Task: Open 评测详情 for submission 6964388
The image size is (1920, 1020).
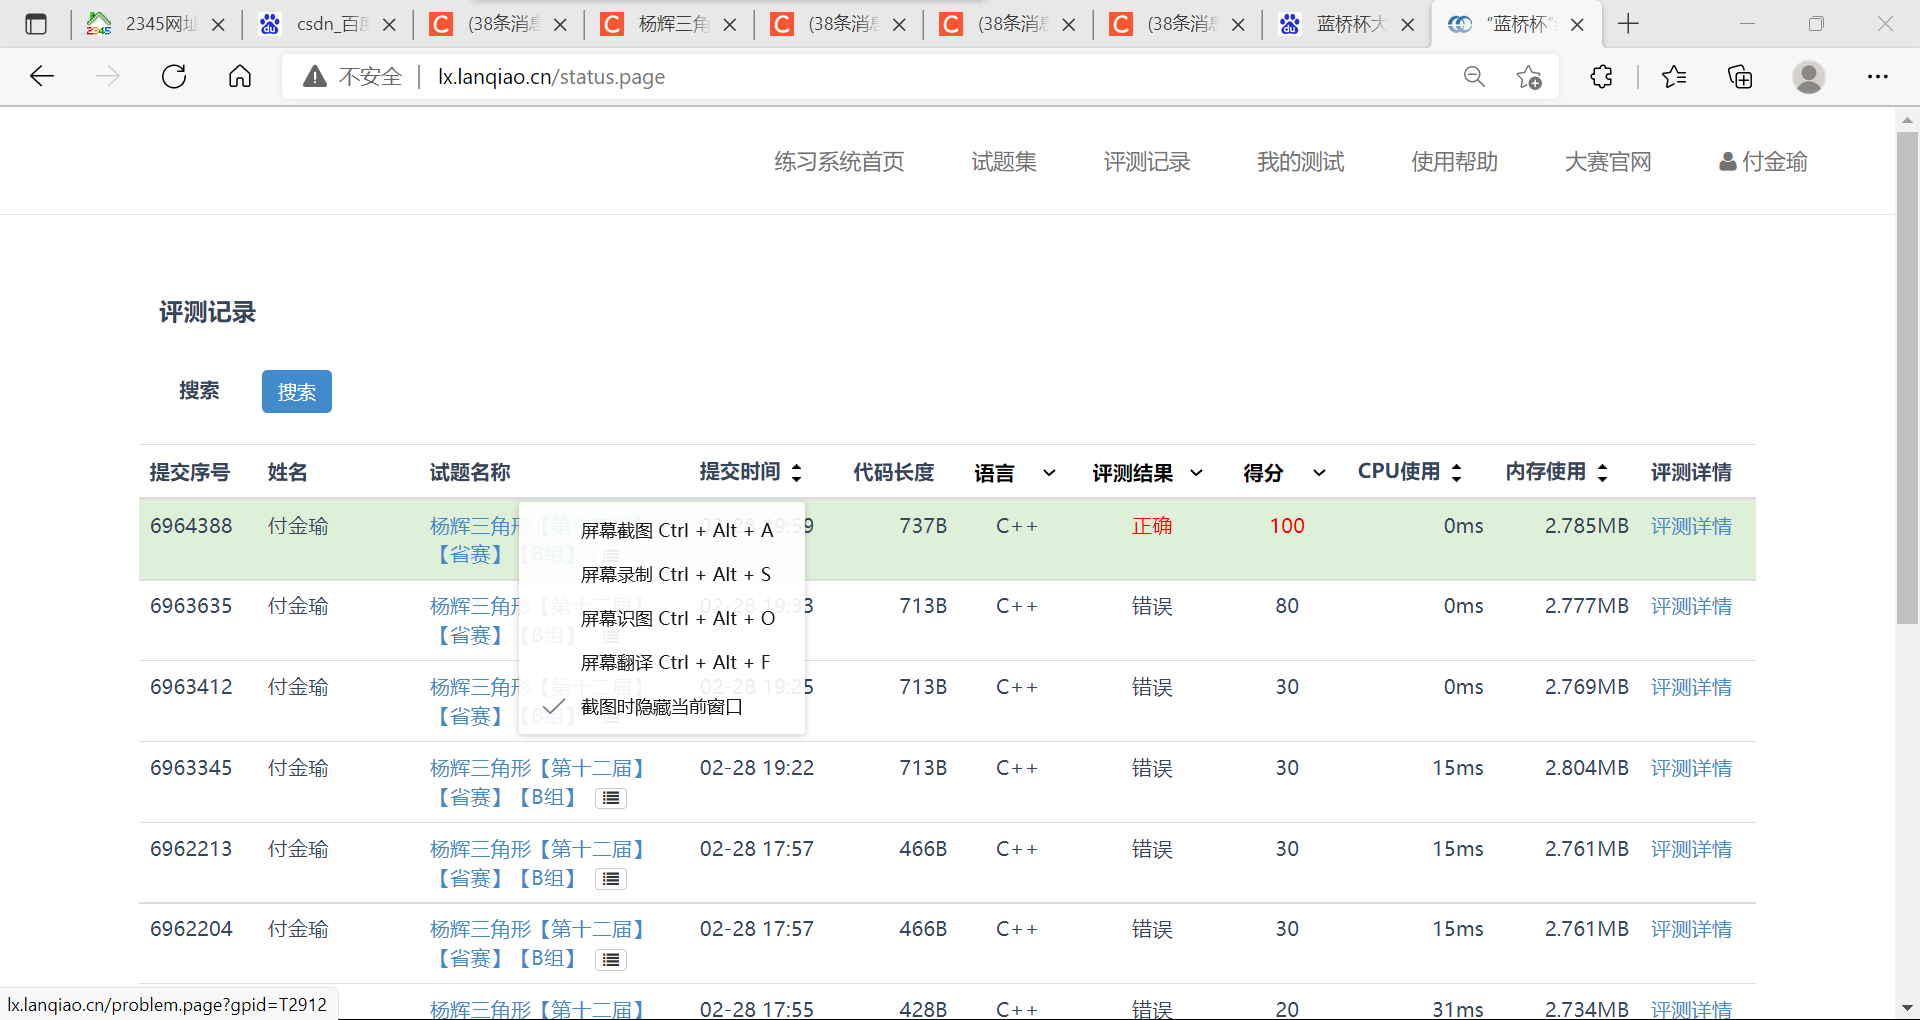Action: [x=1691, y=526]
